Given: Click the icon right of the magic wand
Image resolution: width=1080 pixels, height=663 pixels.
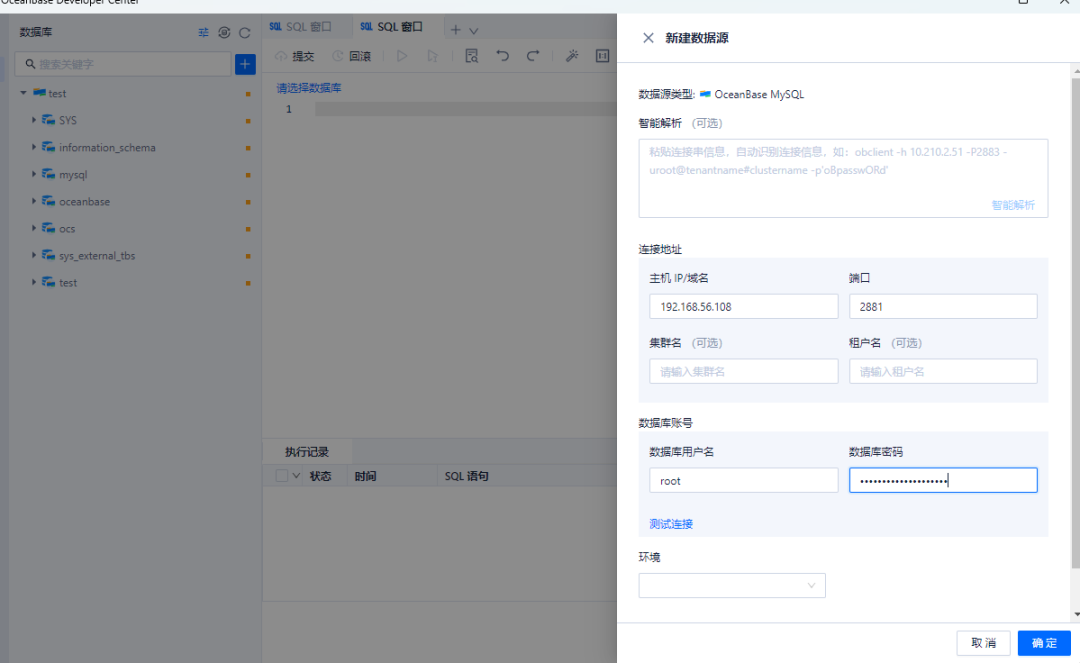Looking at the screenshot, I should [602, 56].
